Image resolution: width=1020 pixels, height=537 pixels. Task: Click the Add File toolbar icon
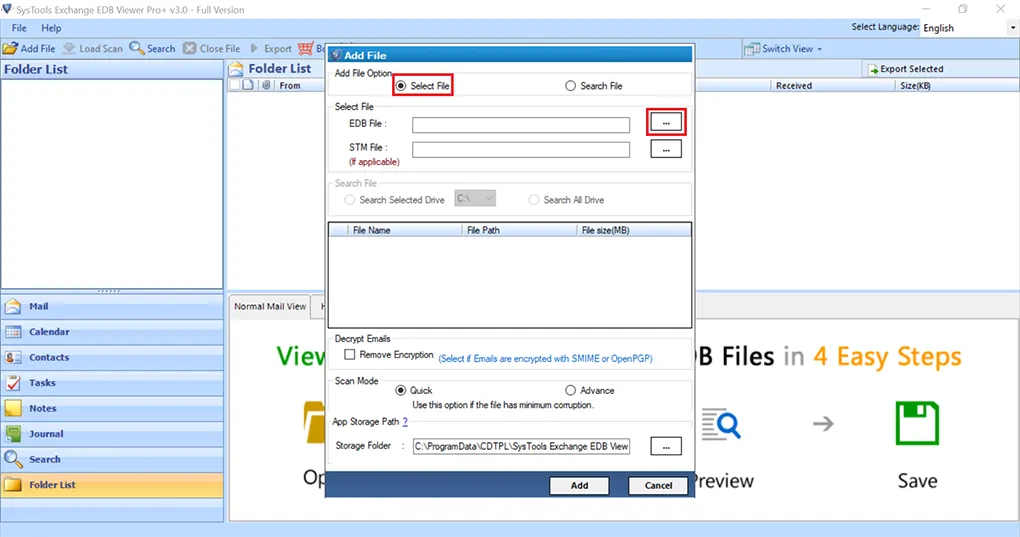coord(10,49)
